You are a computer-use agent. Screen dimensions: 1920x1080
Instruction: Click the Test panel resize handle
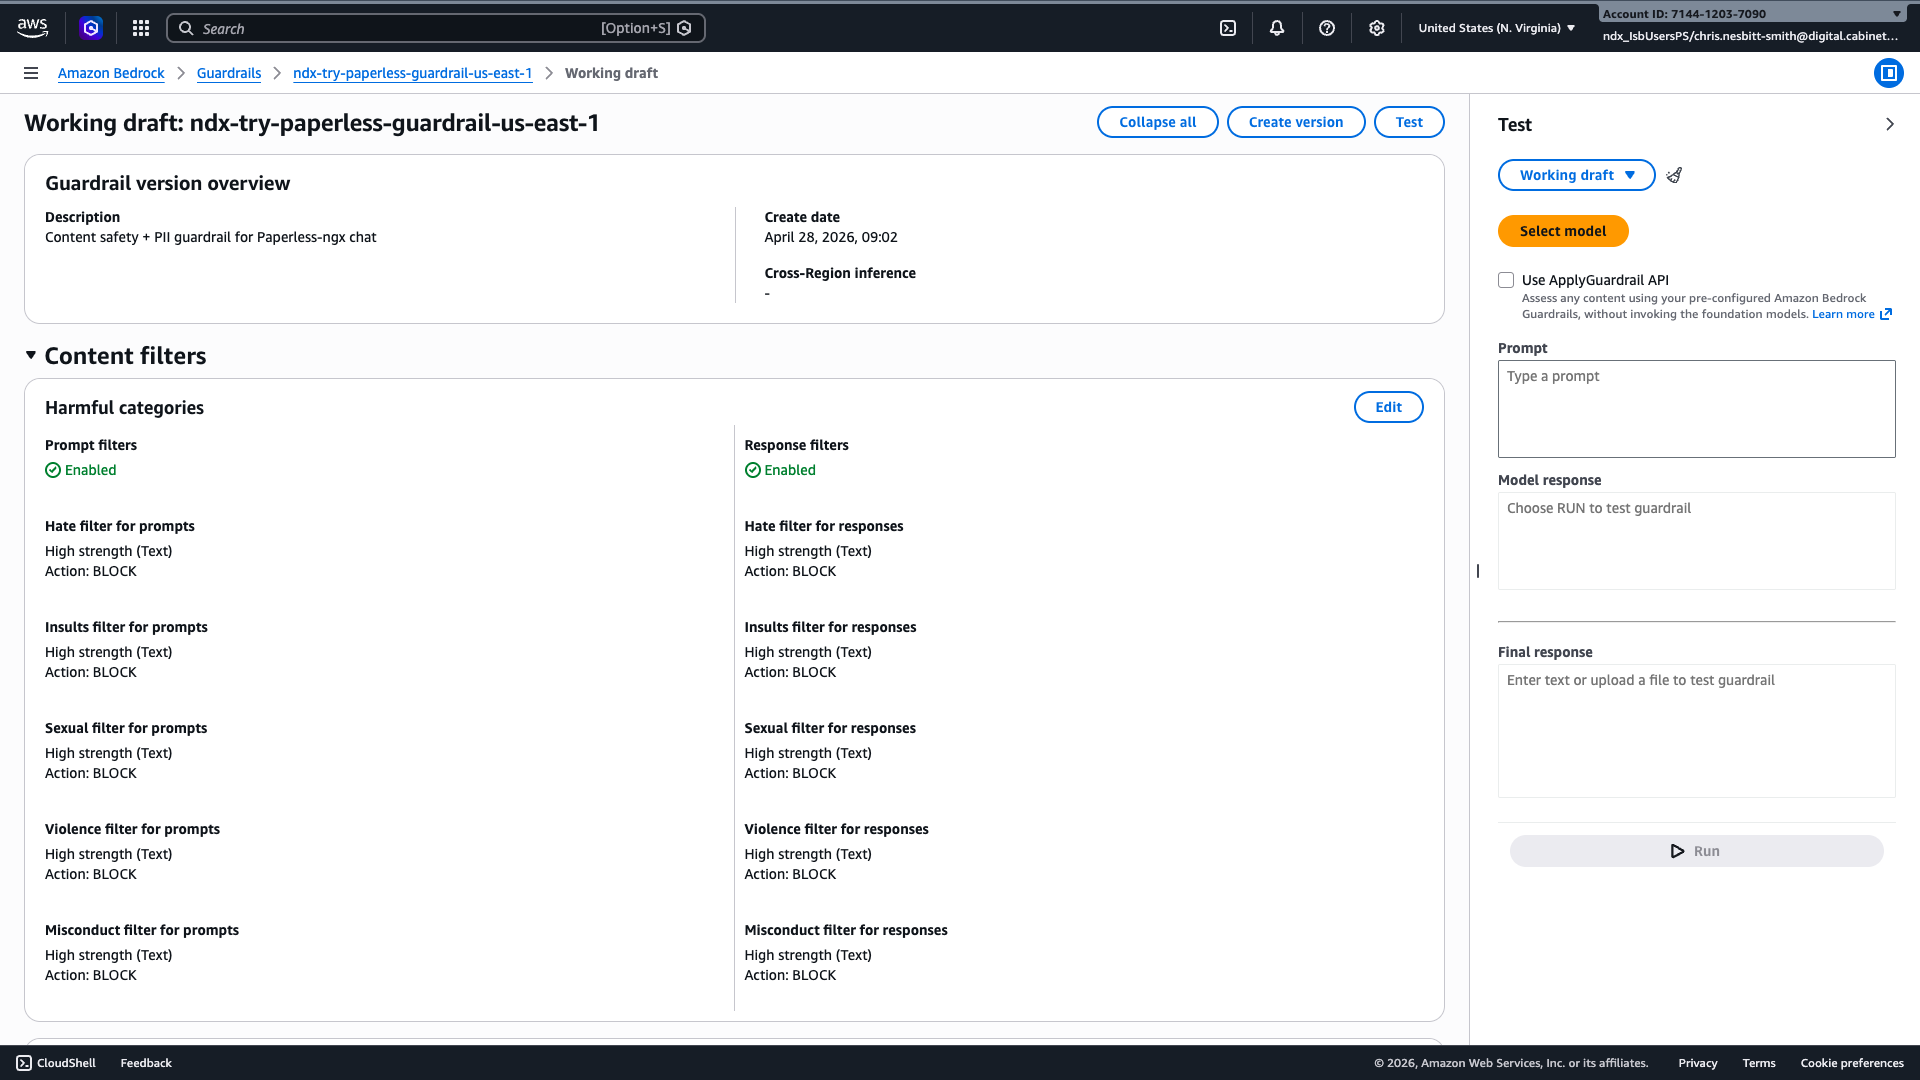tap(1477, 571)
